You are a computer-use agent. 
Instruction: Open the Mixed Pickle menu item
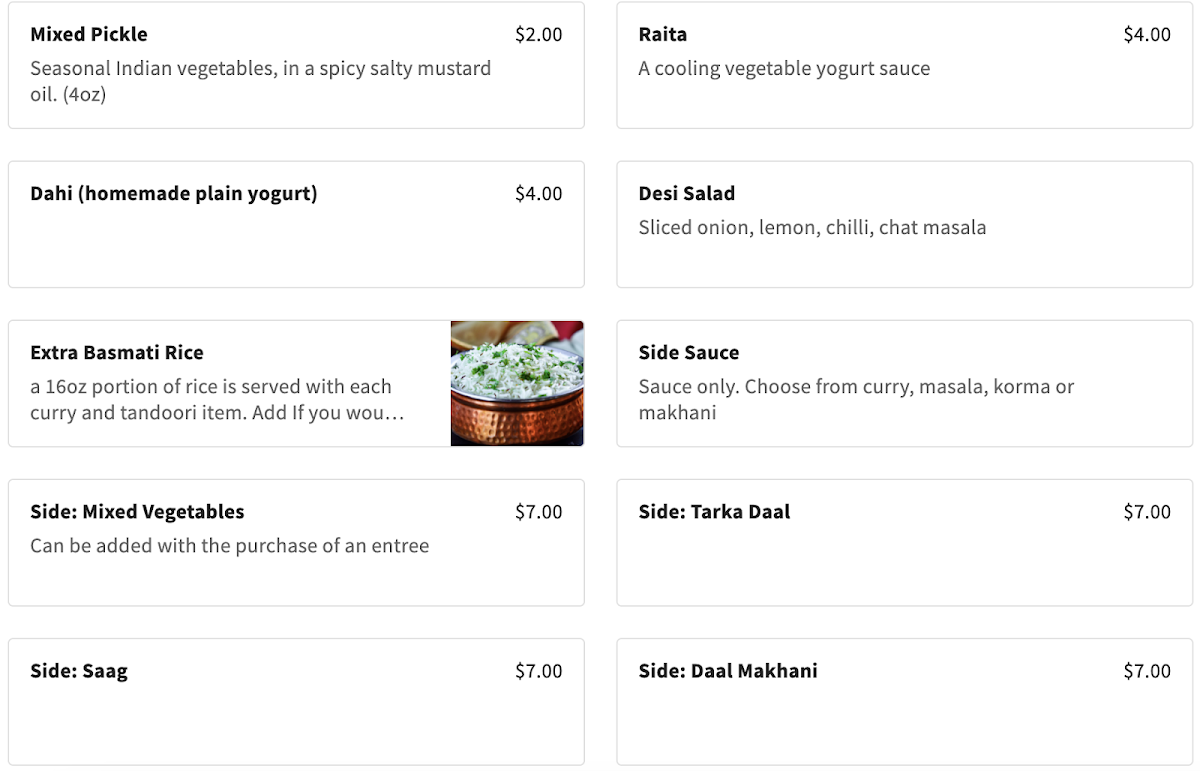click(296, 65)
